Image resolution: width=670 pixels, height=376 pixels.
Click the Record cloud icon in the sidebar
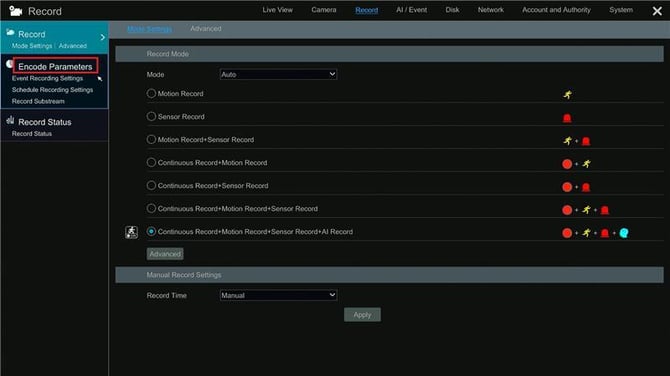(x=10, y=32)
